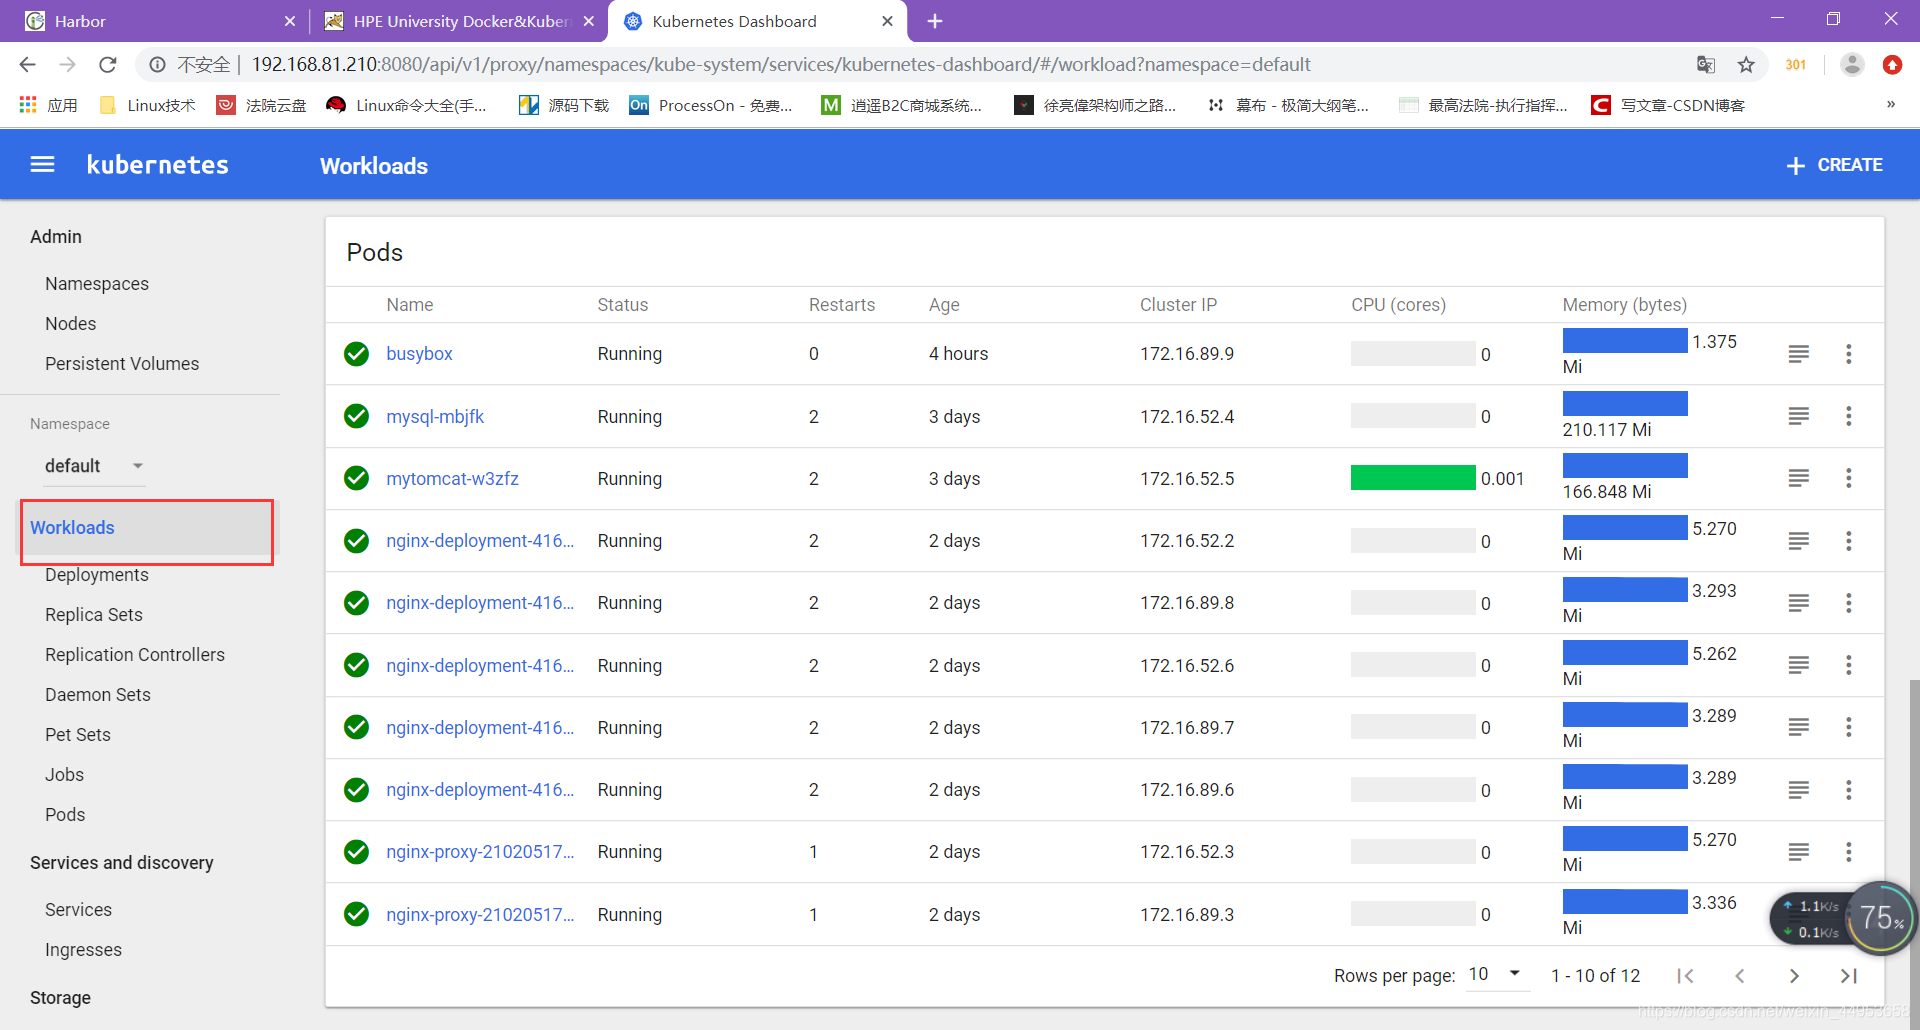
Task: Open Pet Sets in sidebar
Action: (x=78, y=735)
